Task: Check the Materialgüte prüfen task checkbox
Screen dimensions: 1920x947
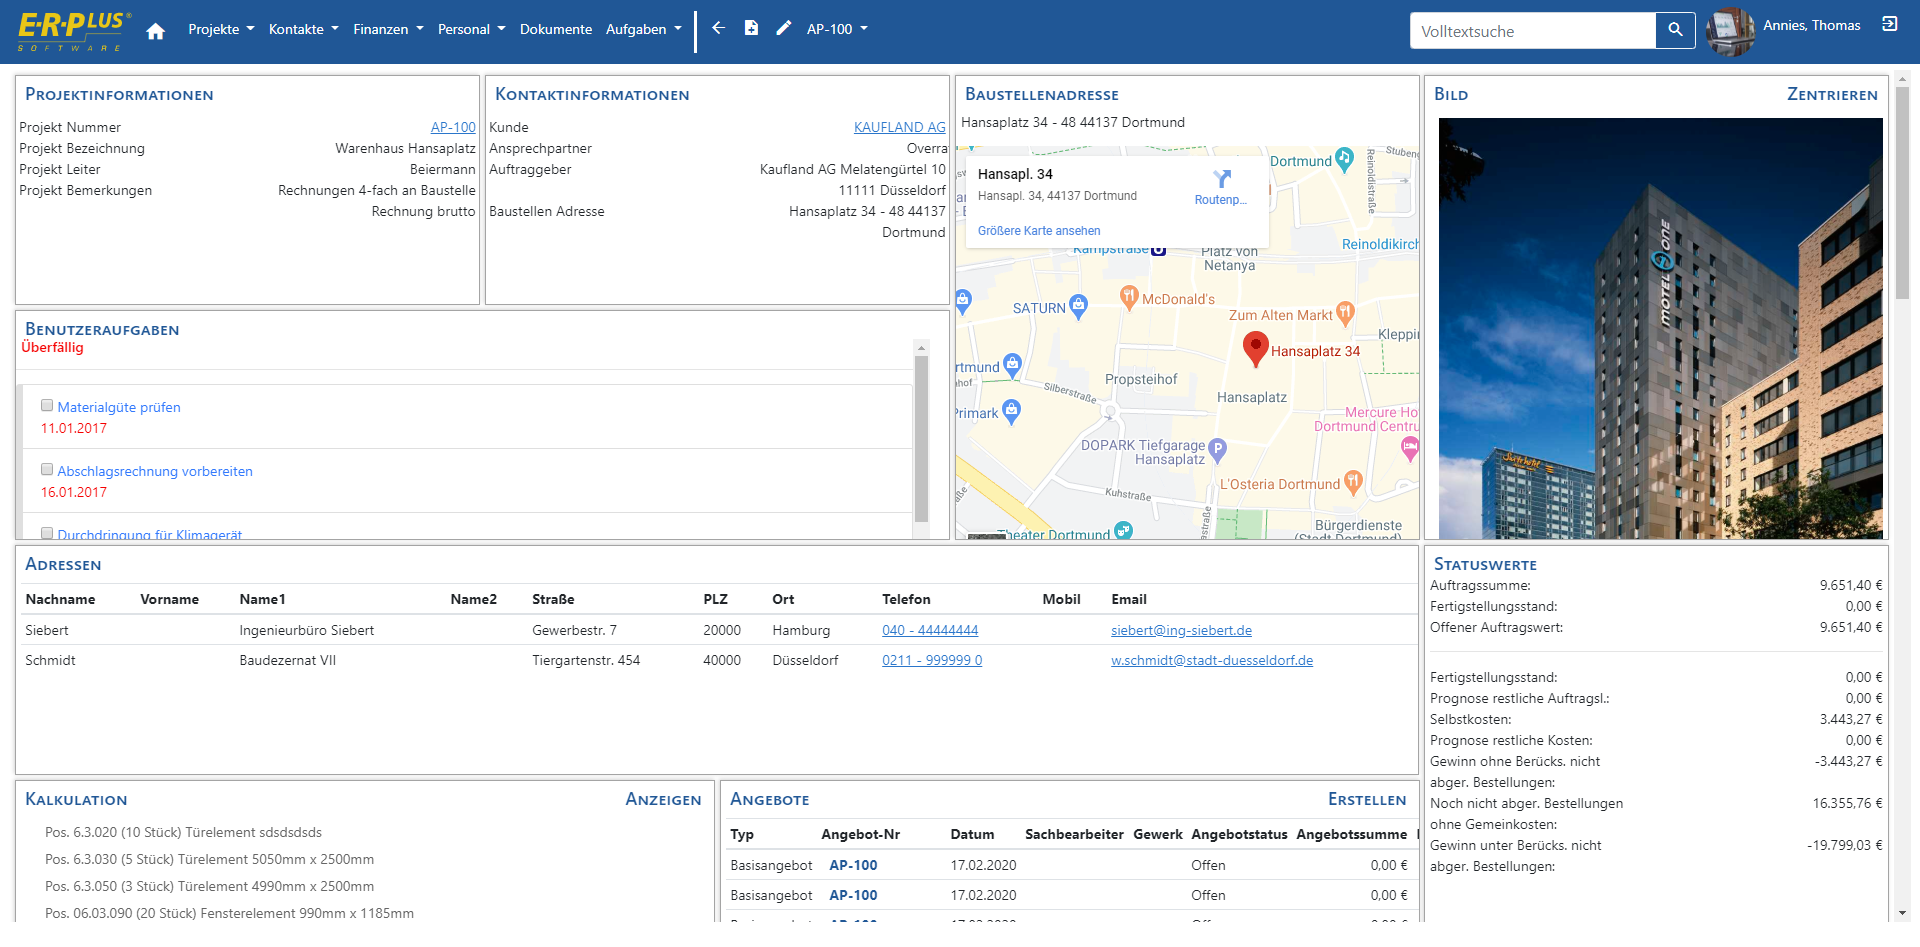Action: click(47, 405)
